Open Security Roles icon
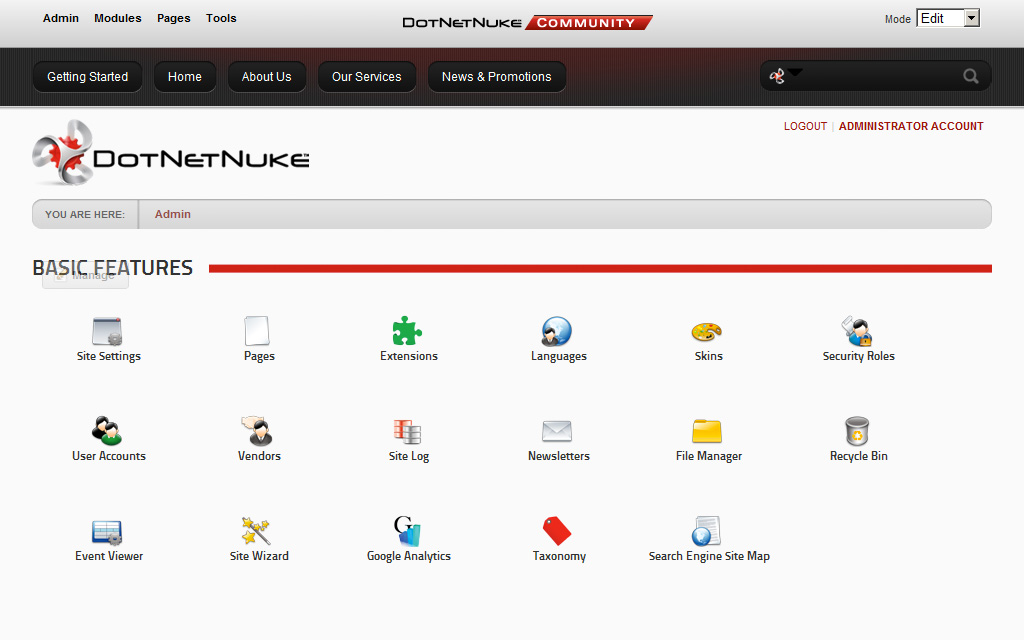The height and width of the screenshot is (640, 1024). pos(857,332)
